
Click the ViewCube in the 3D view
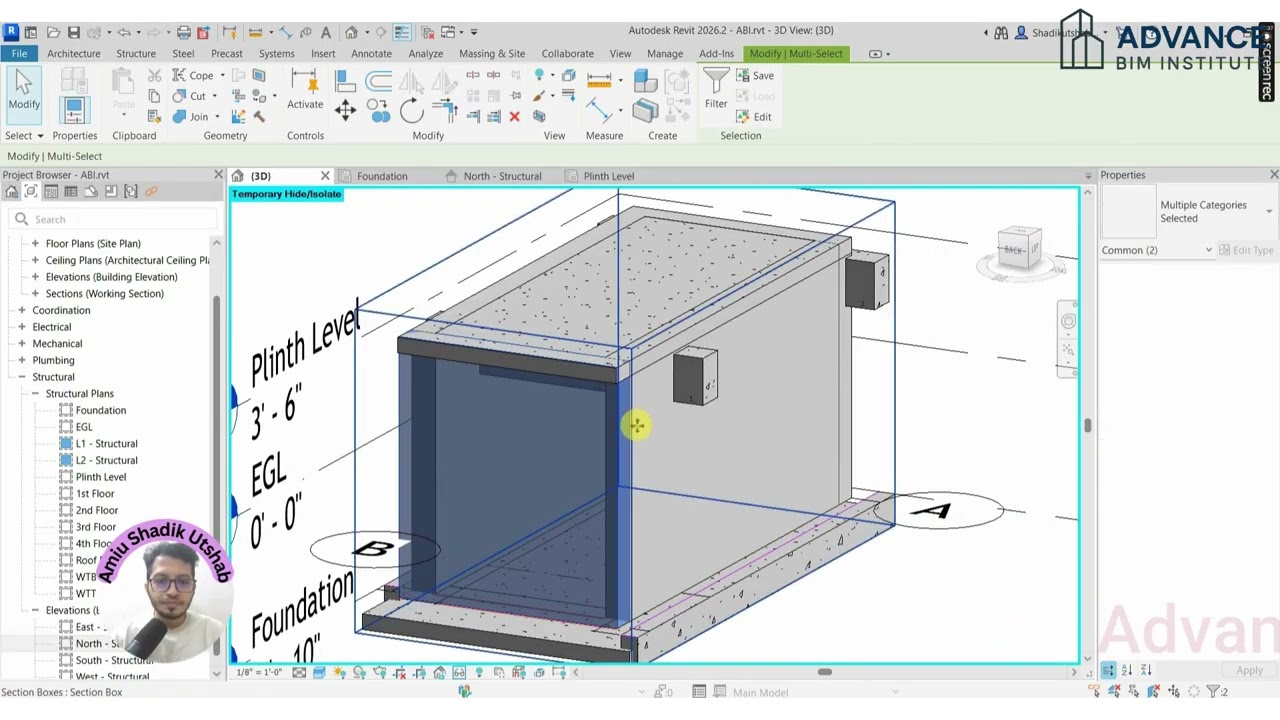pos(1019,249)
